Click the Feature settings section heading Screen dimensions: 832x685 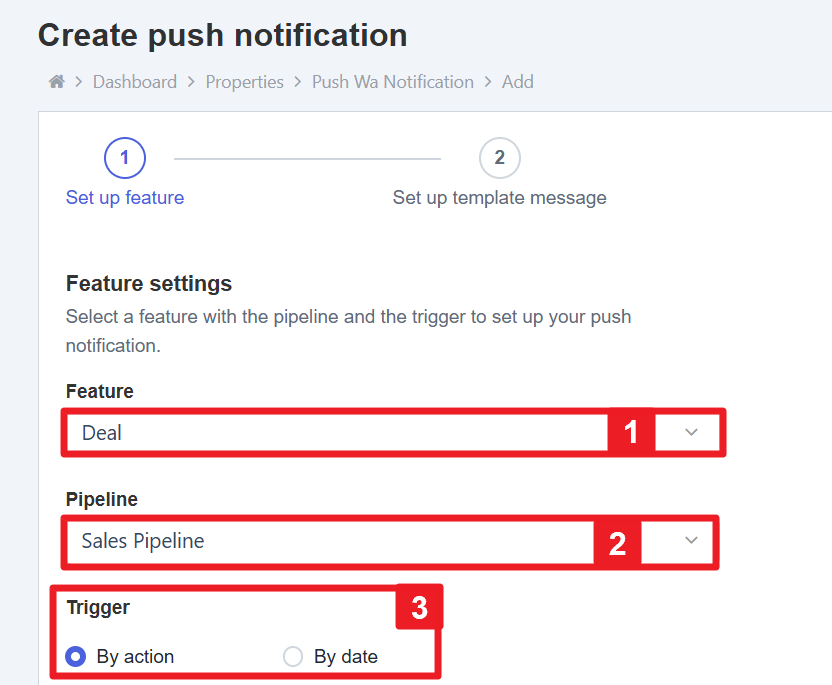(149, 284)
